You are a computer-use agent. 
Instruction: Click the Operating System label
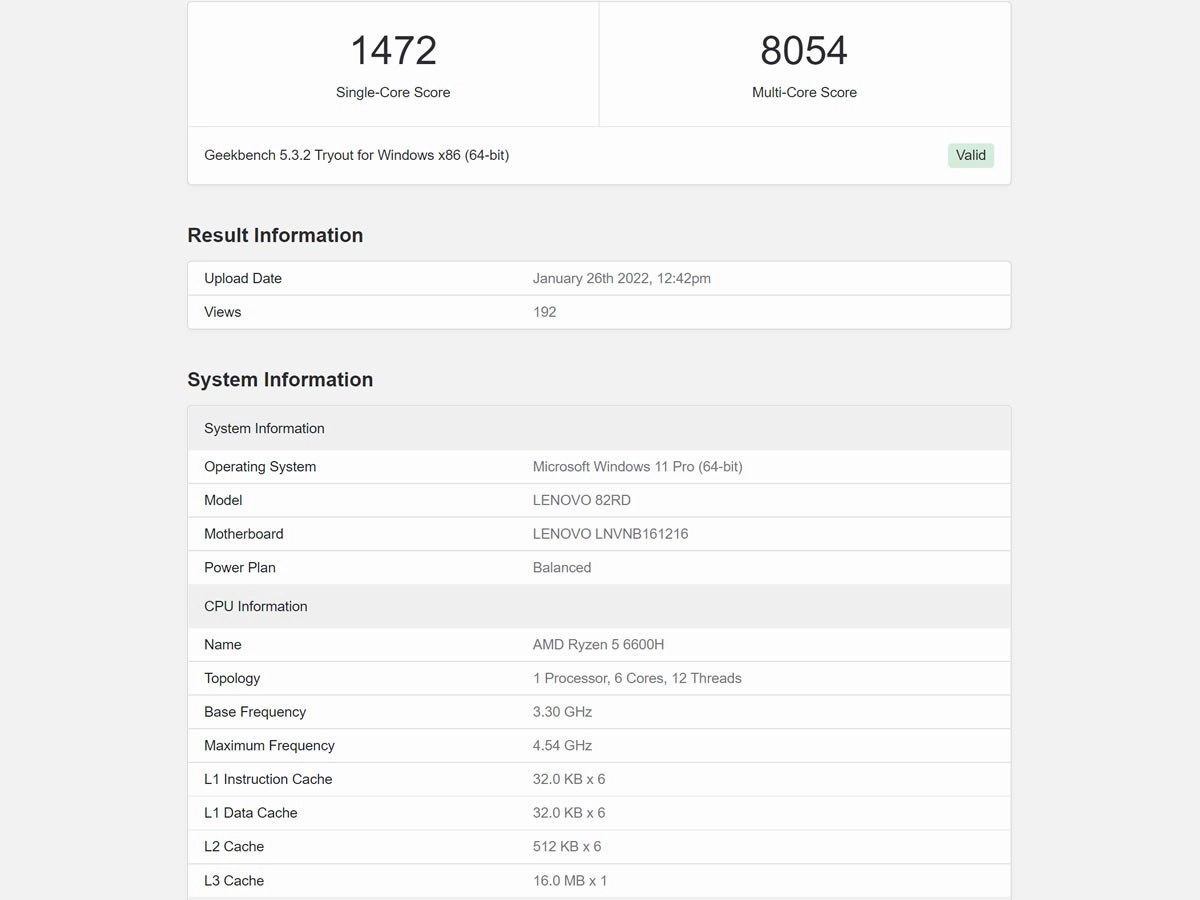[260, 466]
